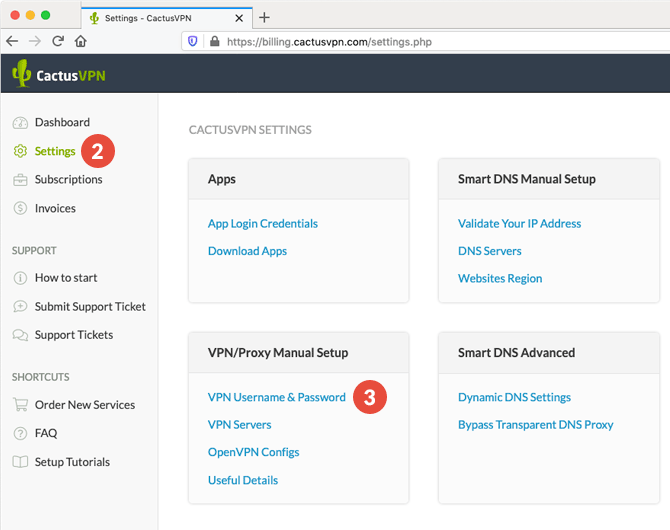Click the browser forward arrow
This screenshot has width=670, height=530.
(35, 41)
